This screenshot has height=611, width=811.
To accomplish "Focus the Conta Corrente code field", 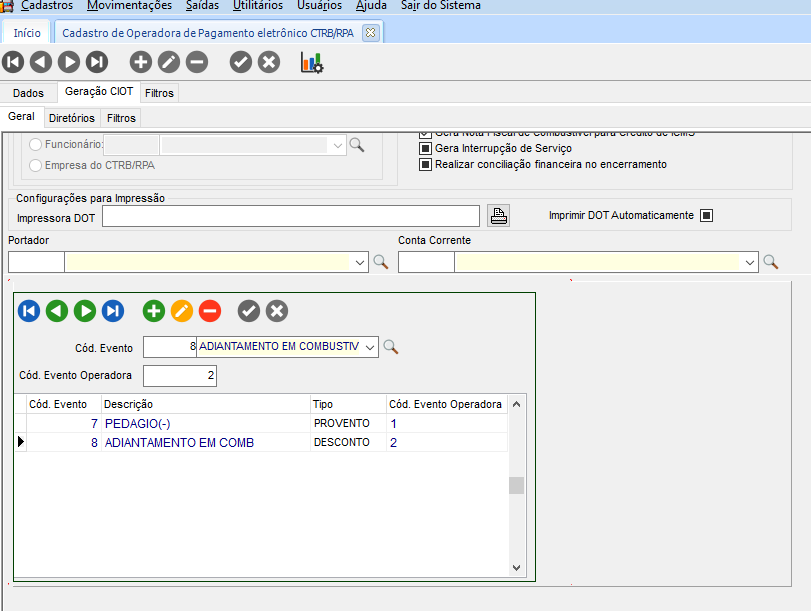I will pyautogui.click(x=426, y=262).
